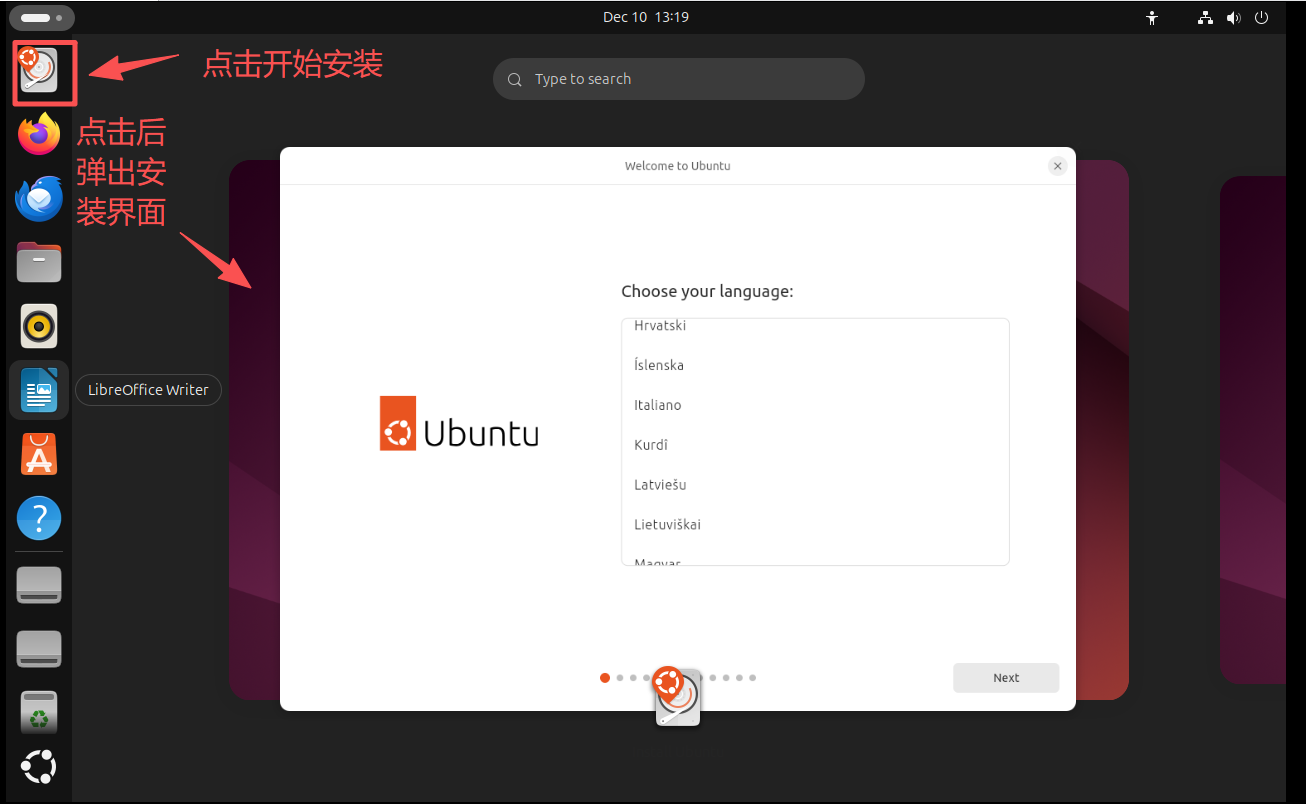Open the accessibility menu in top bar
The image size is (1306, 804).
pyautogui.click(x=1152, y=17)
